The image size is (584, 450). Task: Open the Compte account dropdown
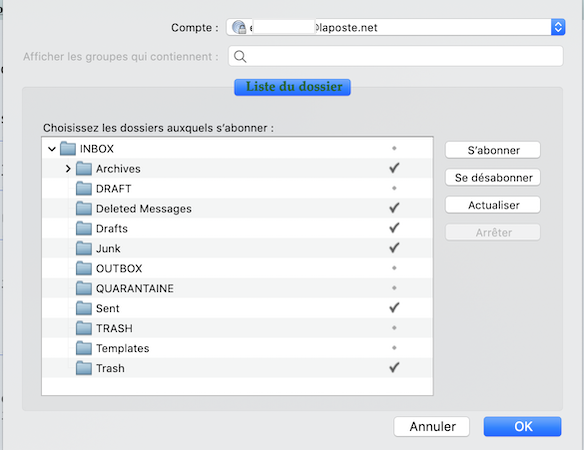396,28
